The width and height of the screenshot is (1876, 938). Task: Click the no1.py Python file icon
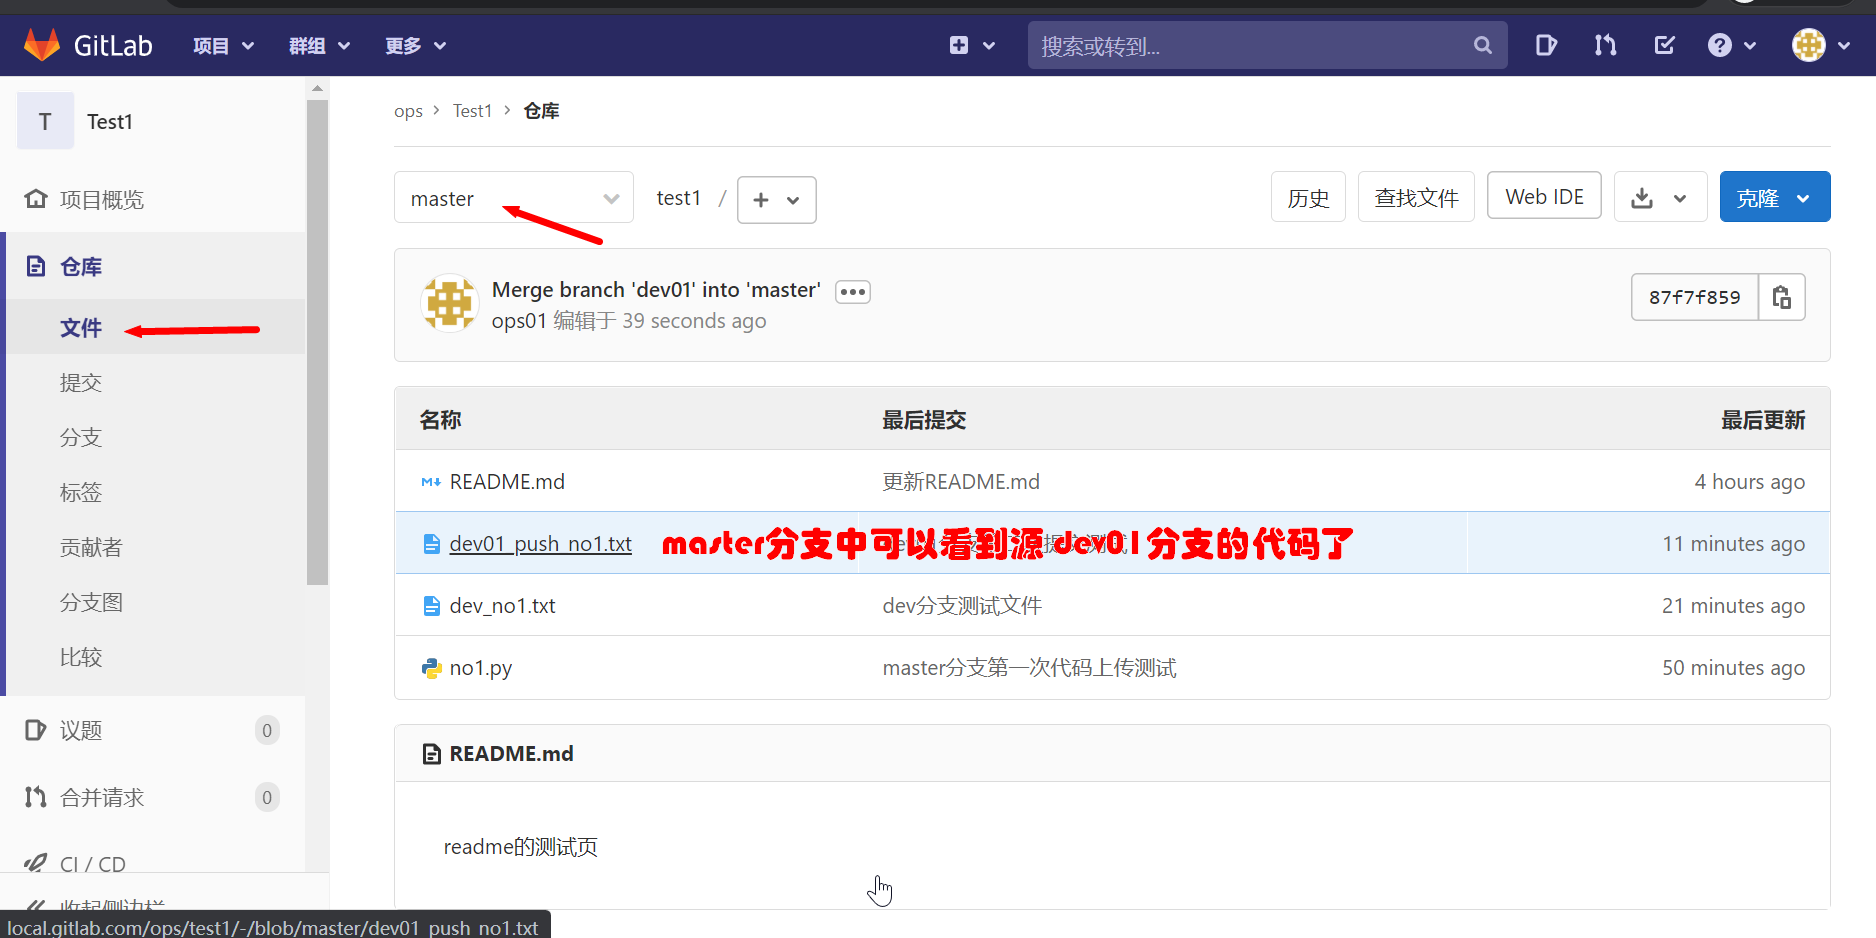click(x=431, y=668)
